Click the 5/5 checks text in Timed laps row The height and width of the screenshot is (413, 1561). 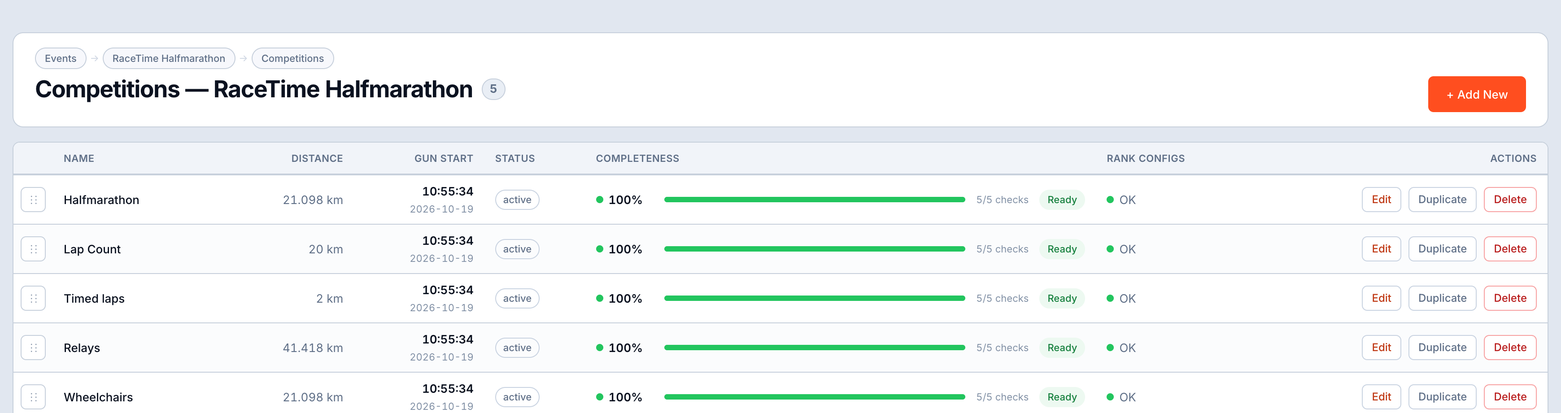point(1002,298)
